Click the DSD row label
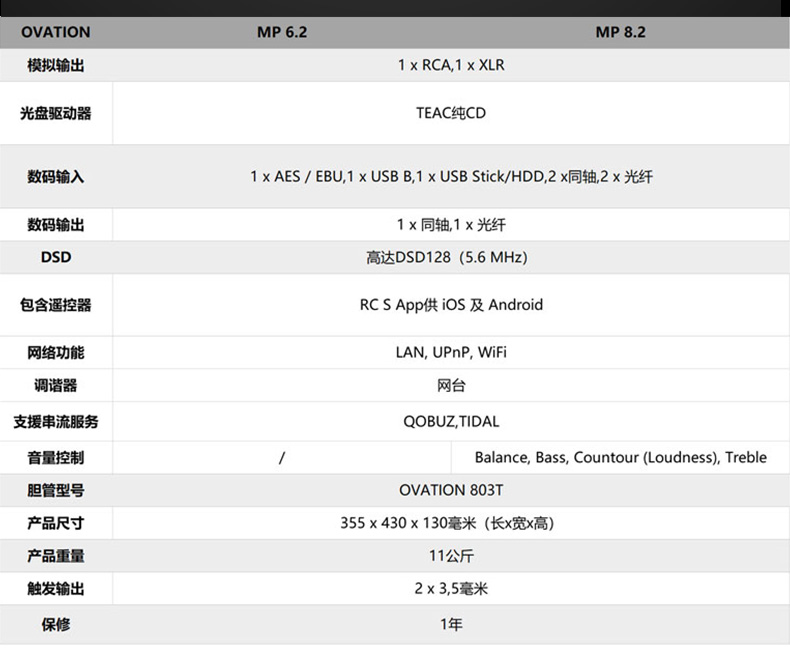 tap(55, 257)
